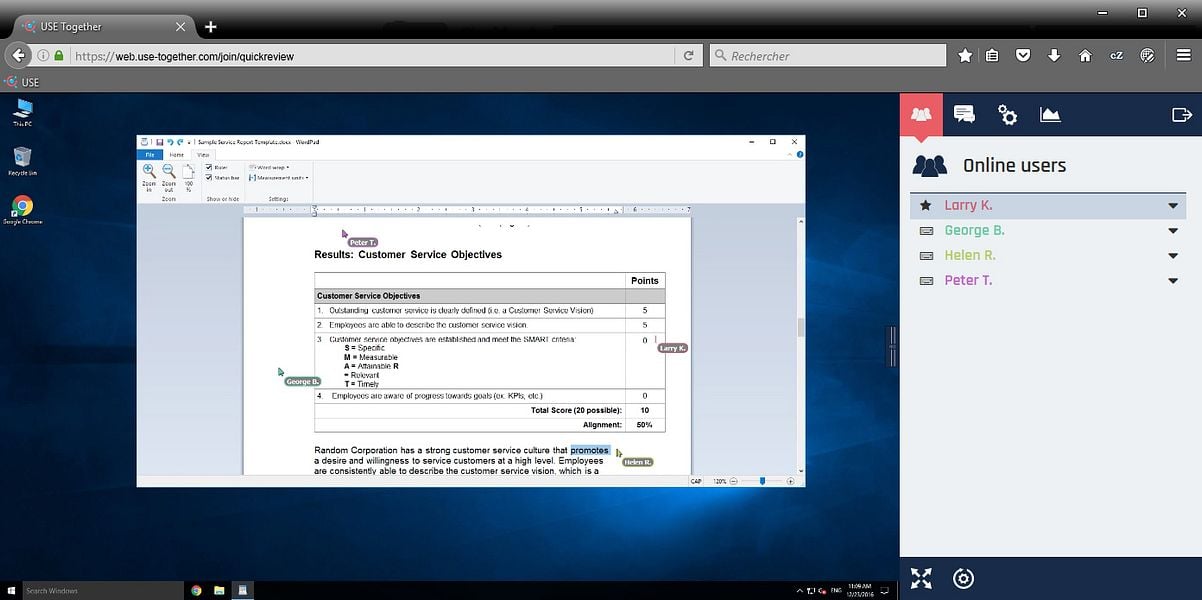
Task: Expand Helen R. user options
Action: tap(1173, 256)
